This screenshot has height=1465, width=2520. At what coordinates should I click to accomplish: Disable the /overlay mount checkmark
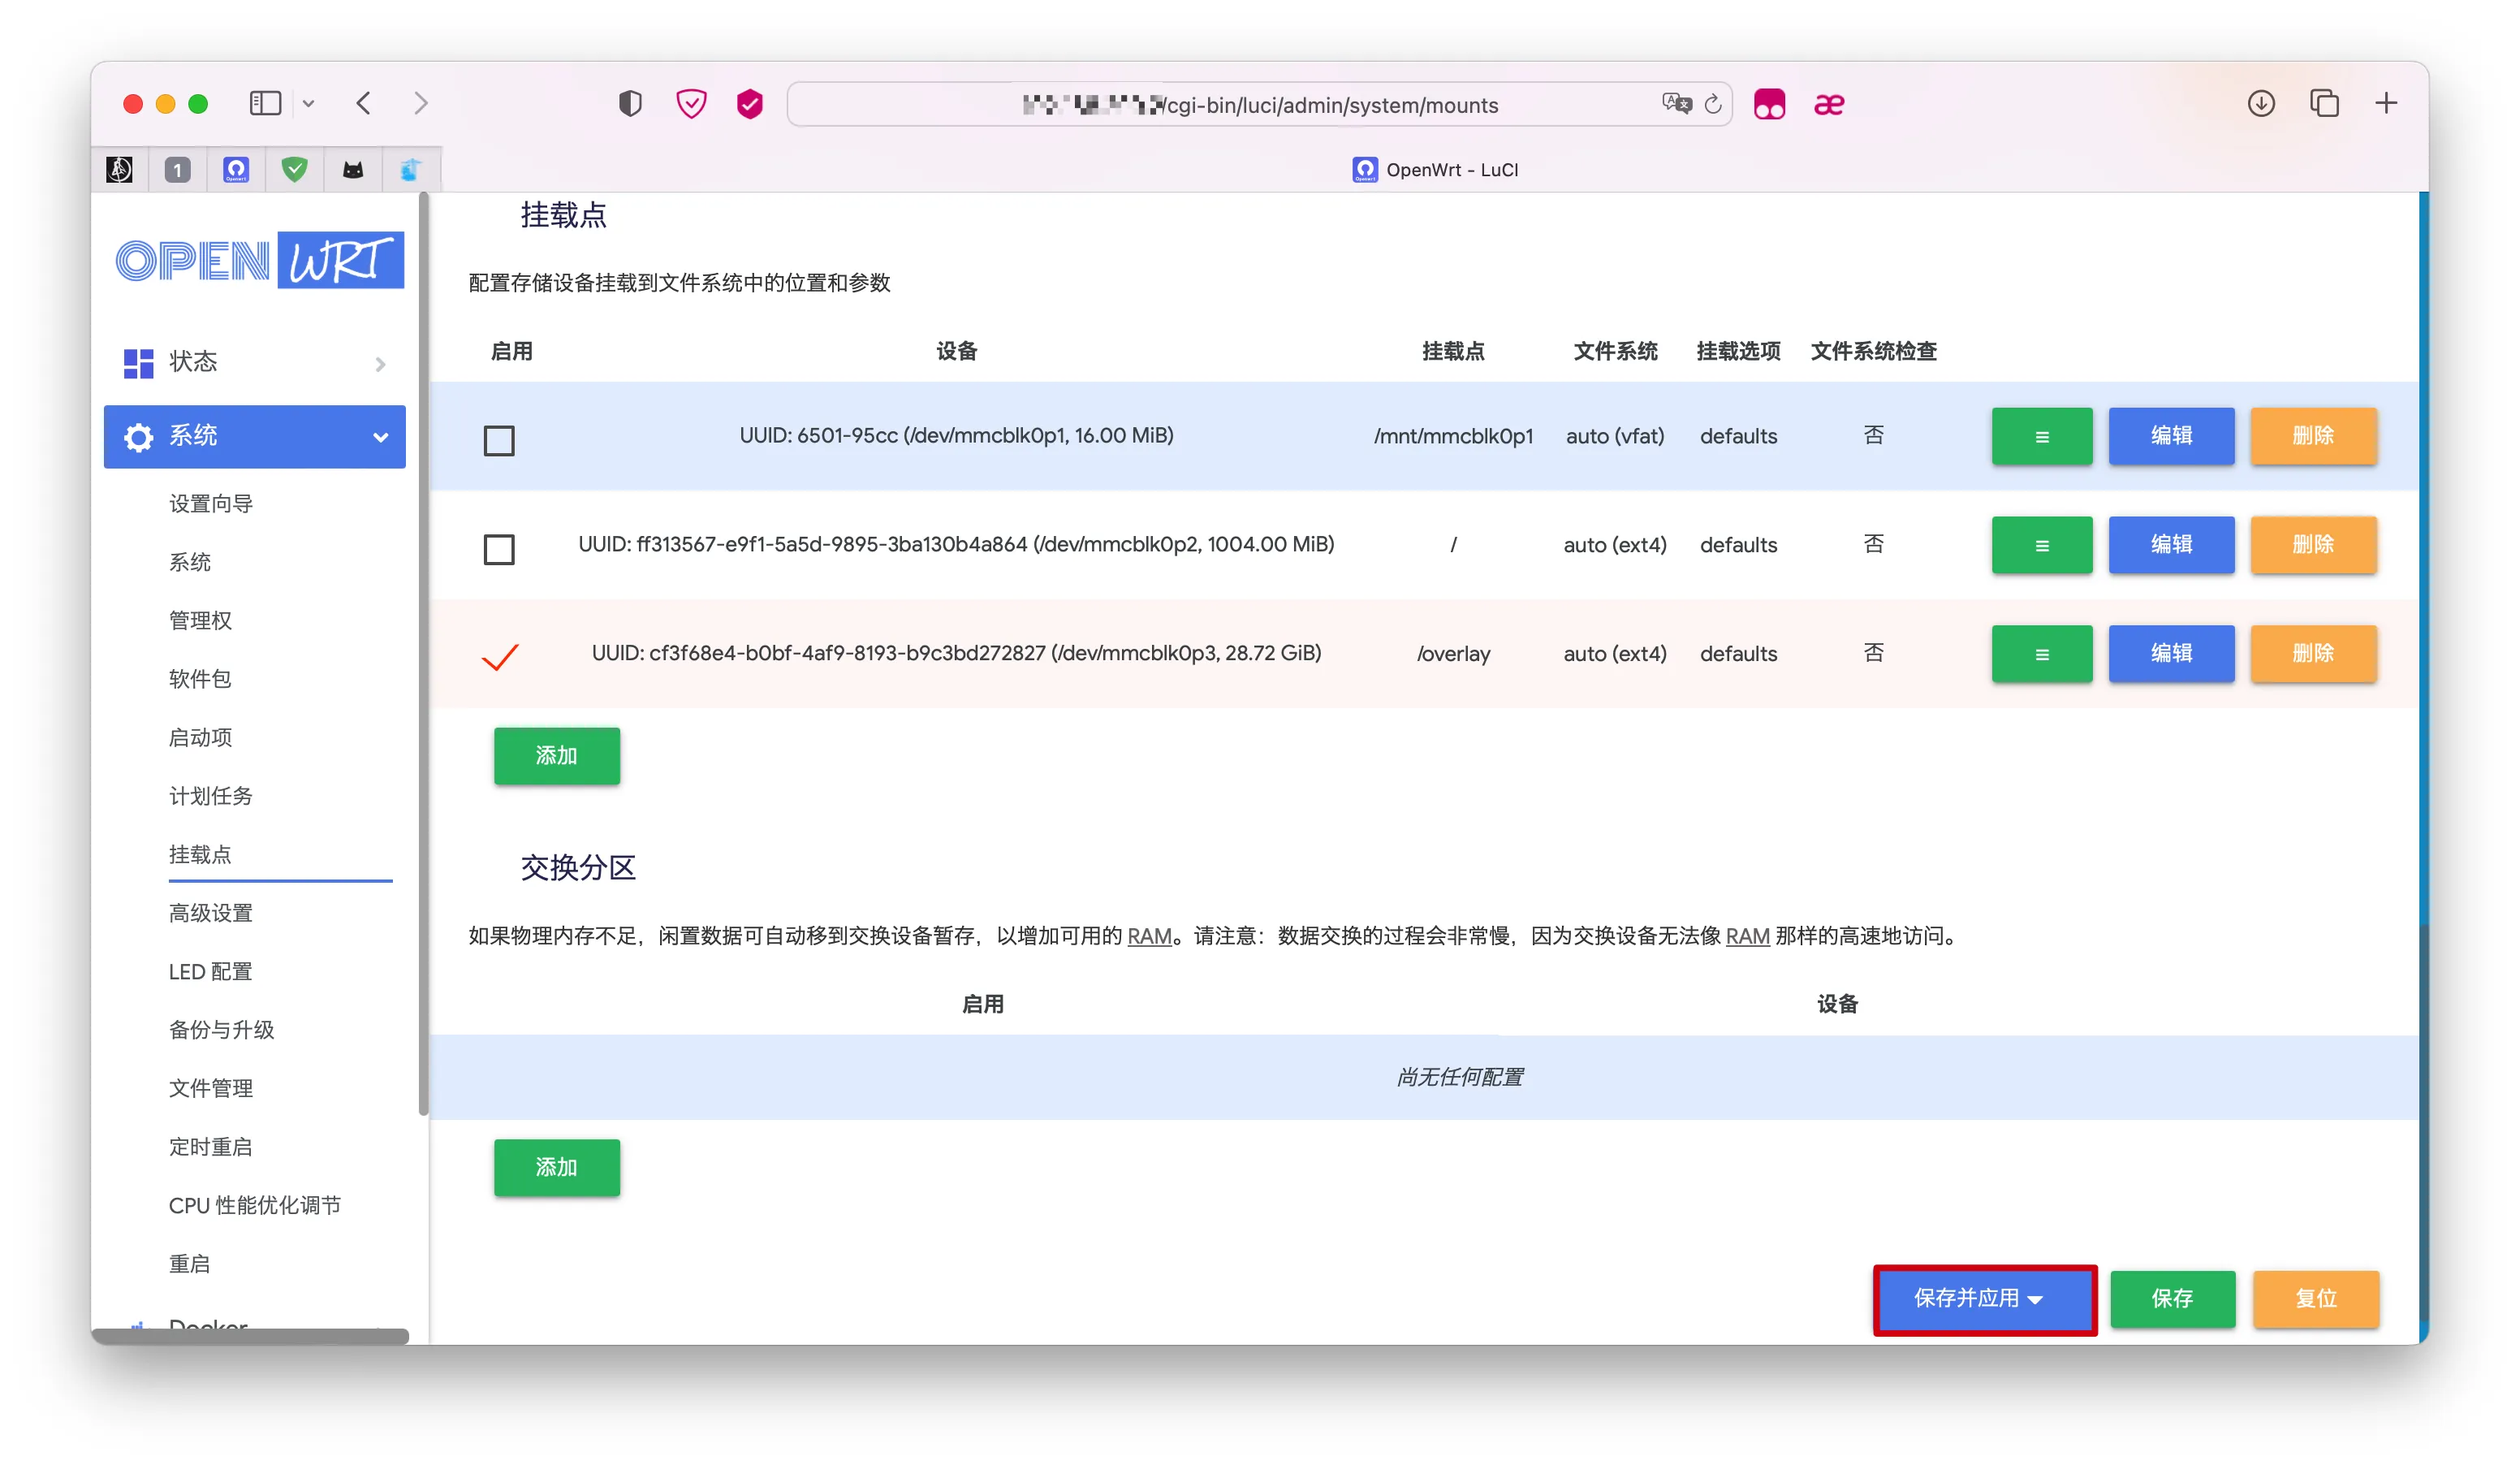[x=500, y=656]
